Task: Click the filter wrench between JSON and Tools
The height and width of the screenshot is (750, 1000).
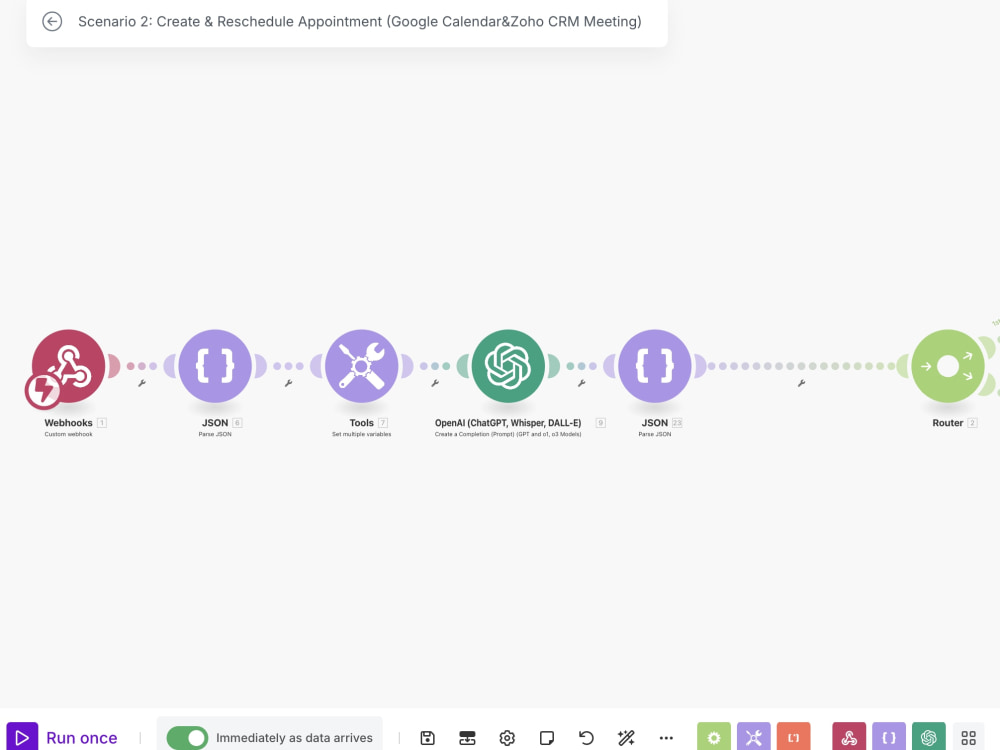Action: (x=288, y=383)
